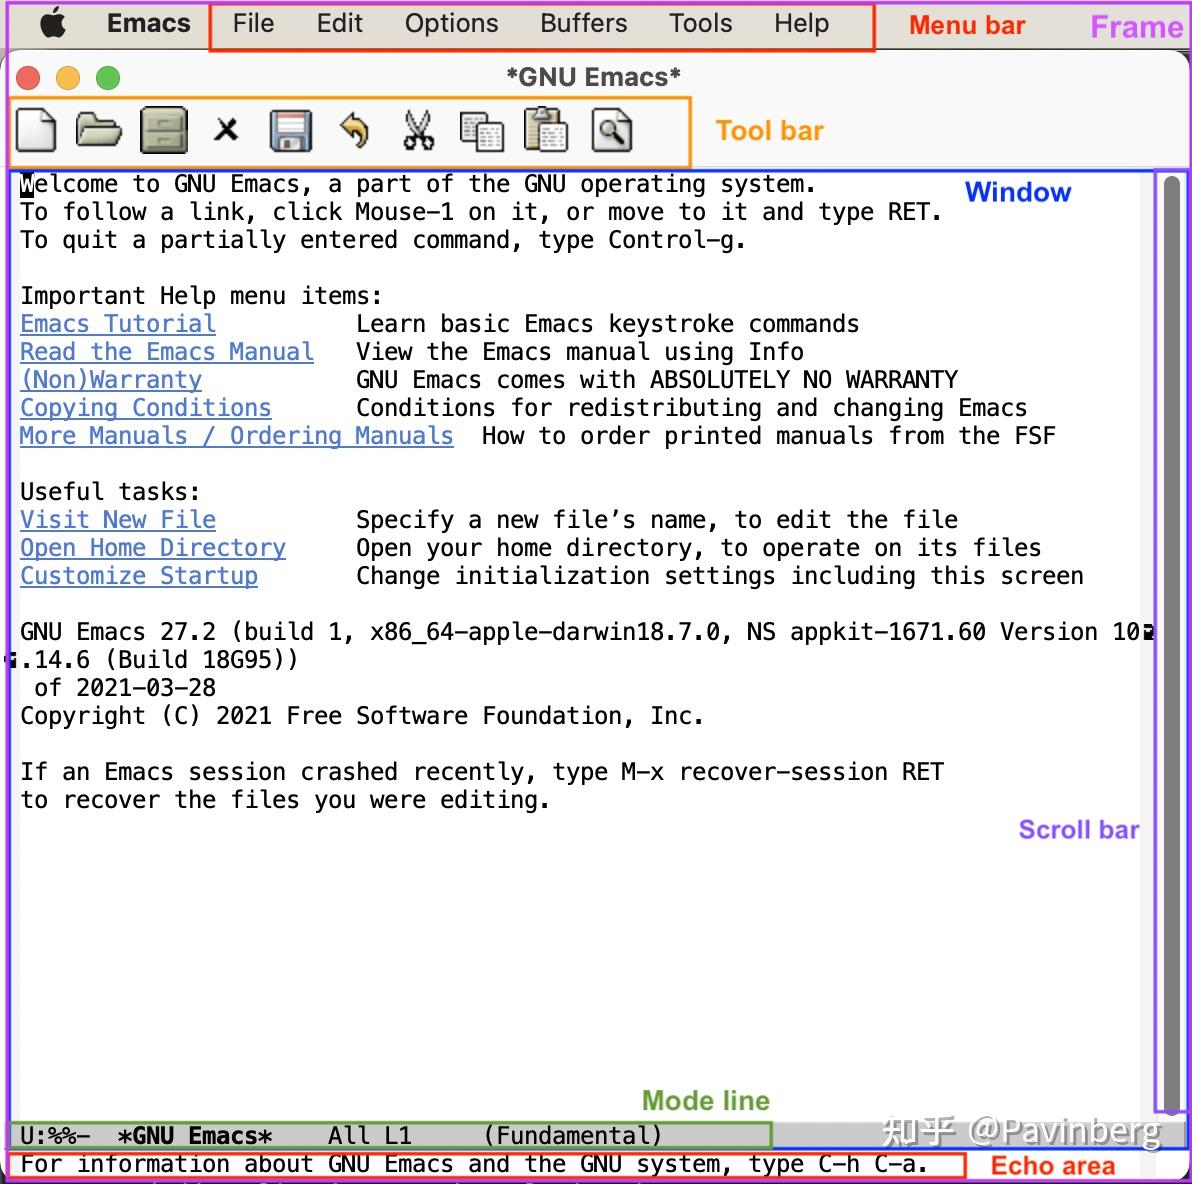
Task: Click the Save disk toolbar icon
Action: 291,130
